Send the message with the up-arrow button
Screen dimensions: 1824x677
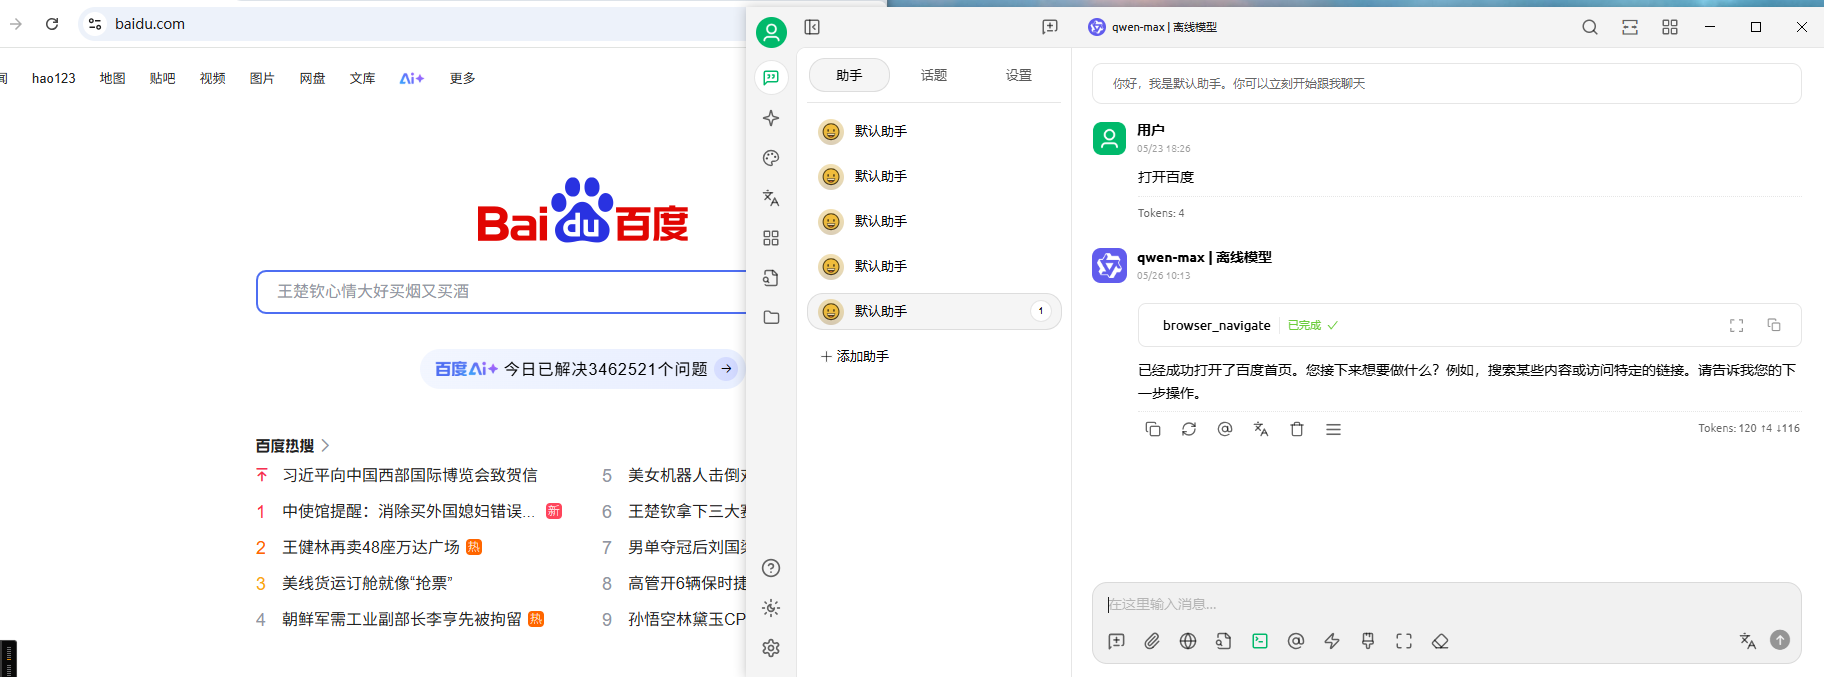coord(1780,640)
